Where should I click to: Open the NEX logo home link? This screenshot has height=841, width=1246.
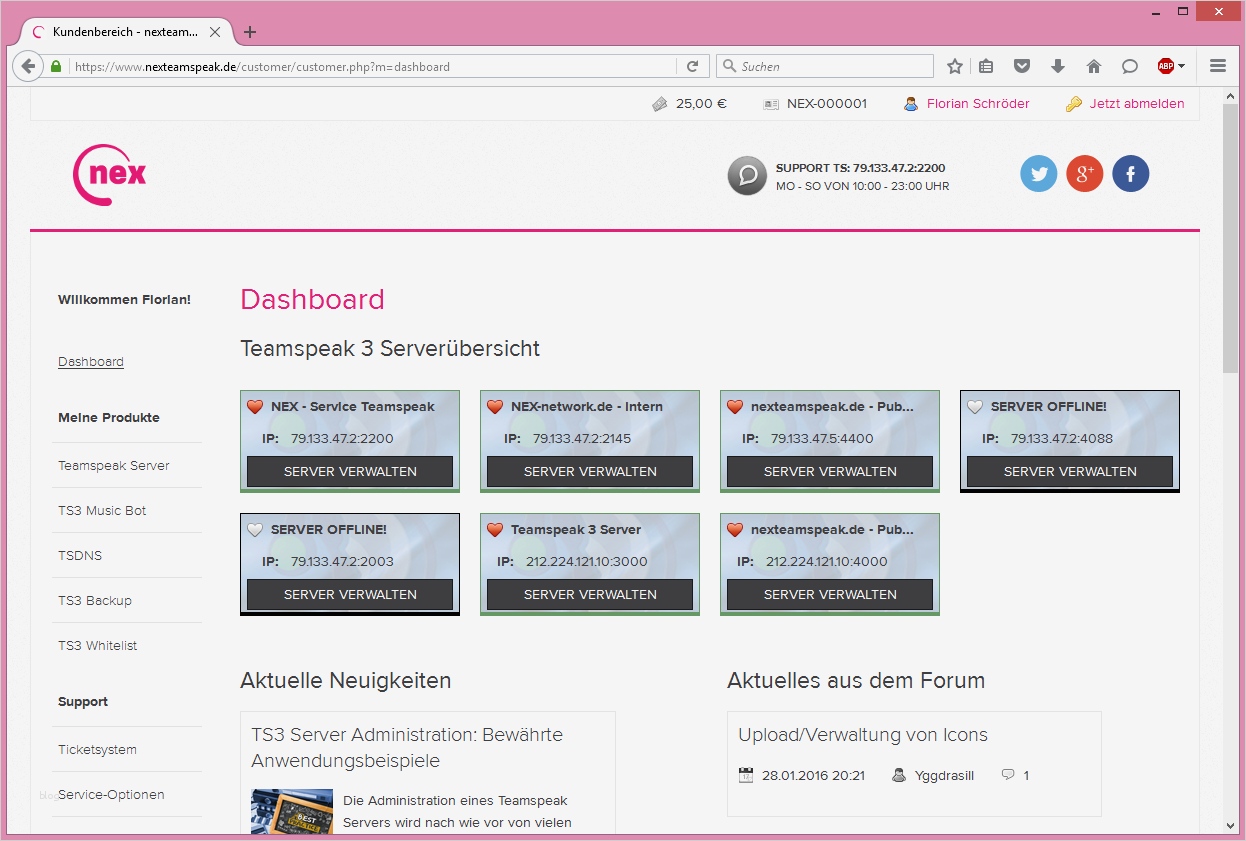tap(110, 175)
